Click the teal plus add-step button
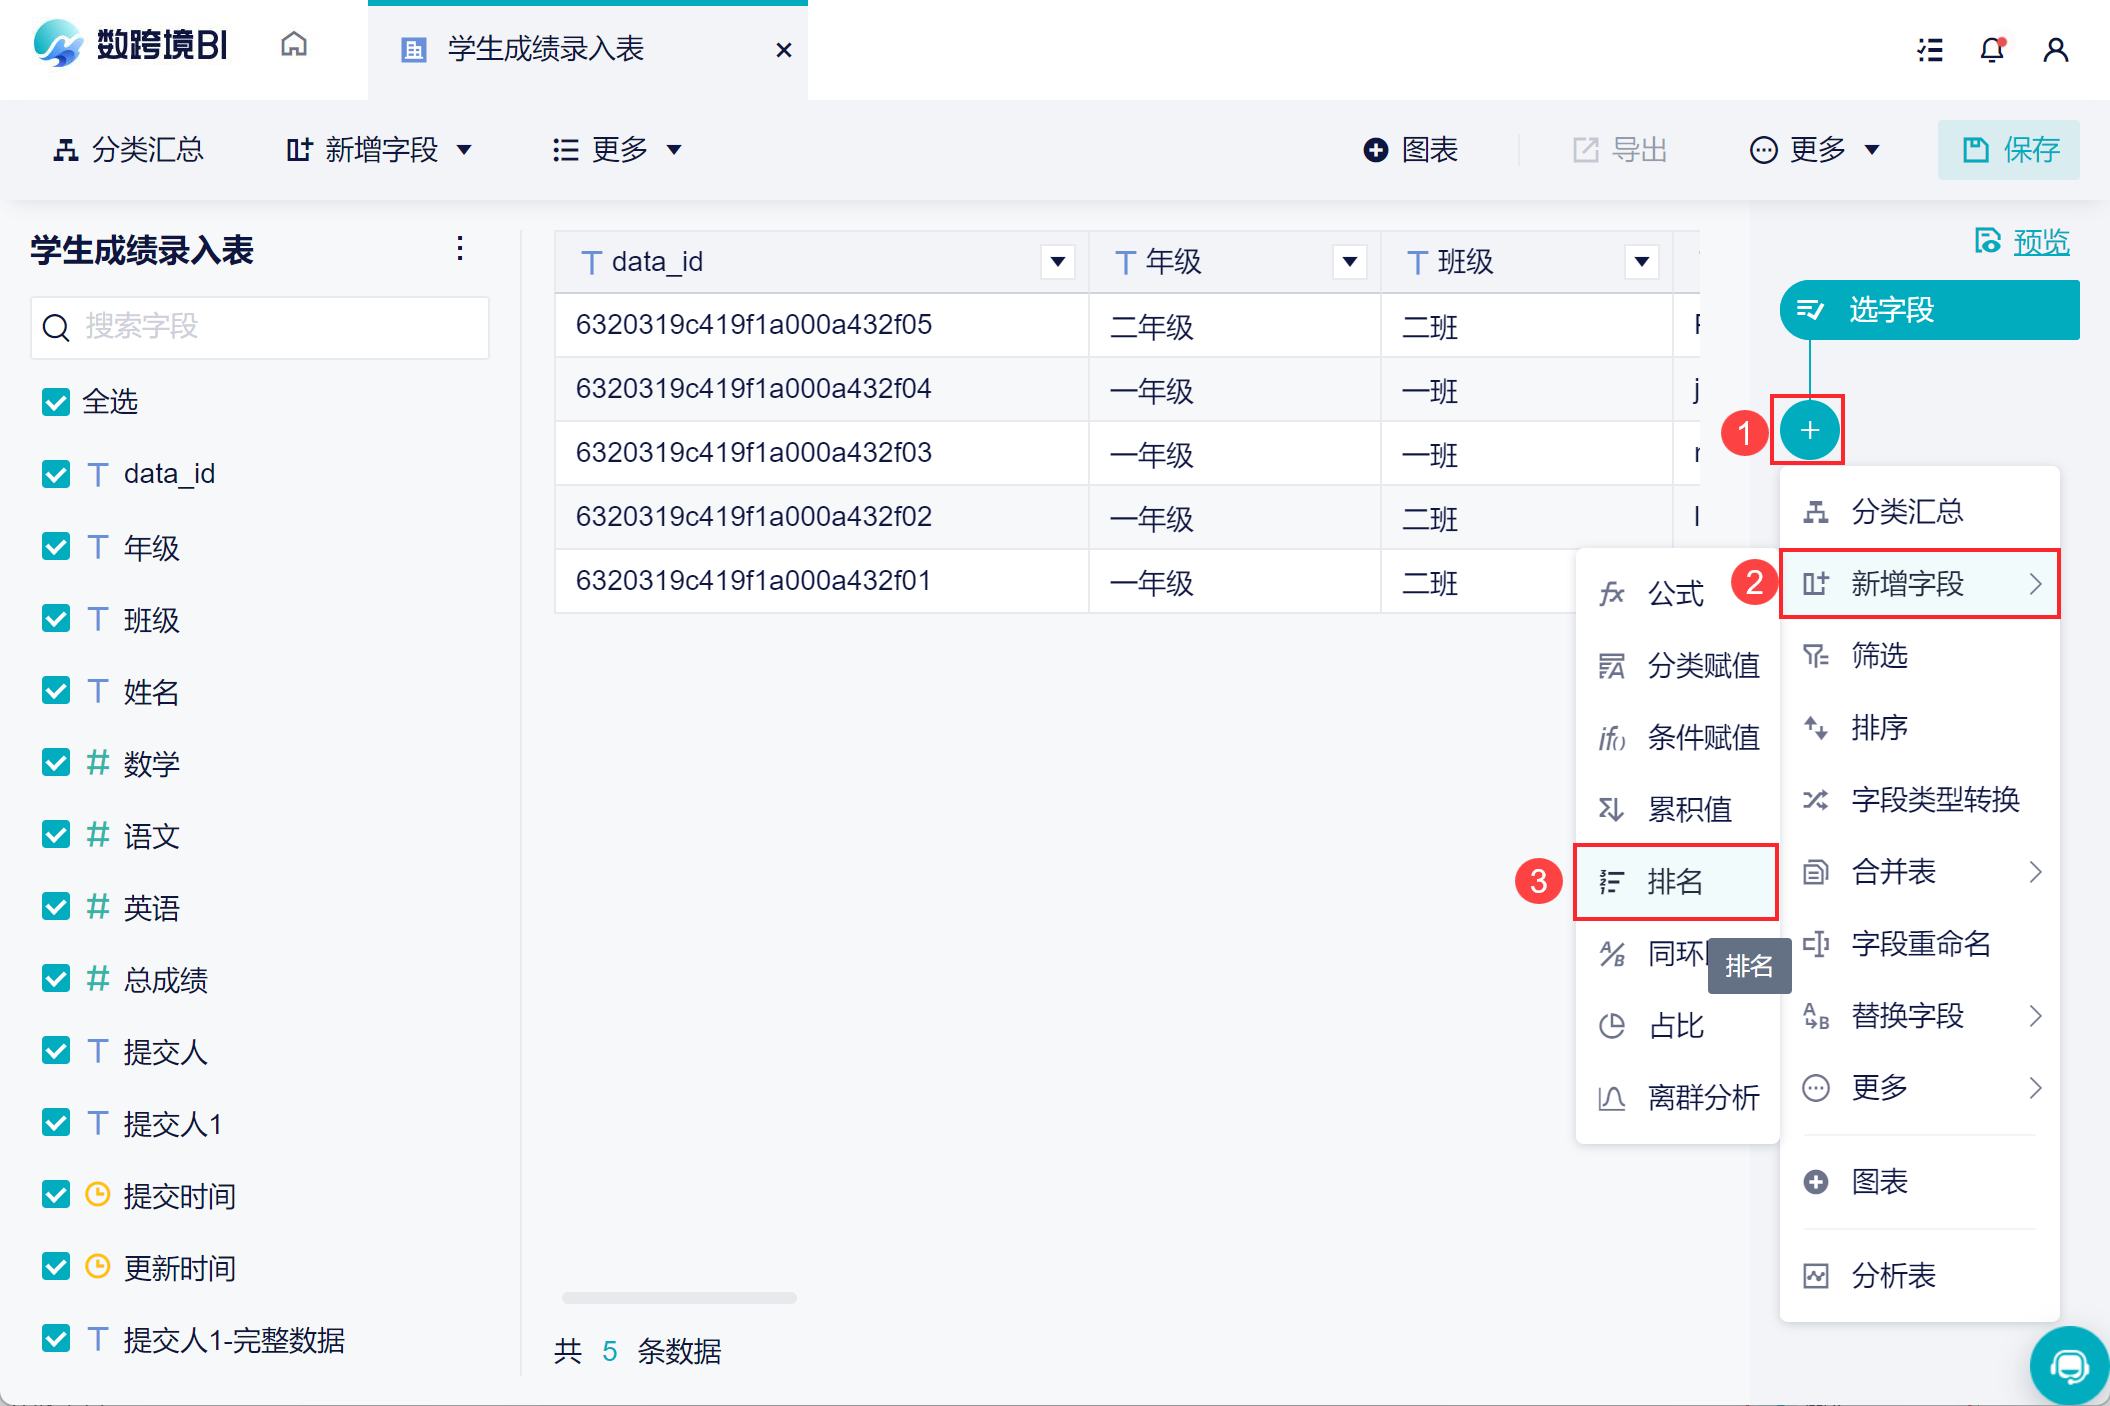Image resolution: width=2110 pixels, height=1406 pixels. point(1808,430)
